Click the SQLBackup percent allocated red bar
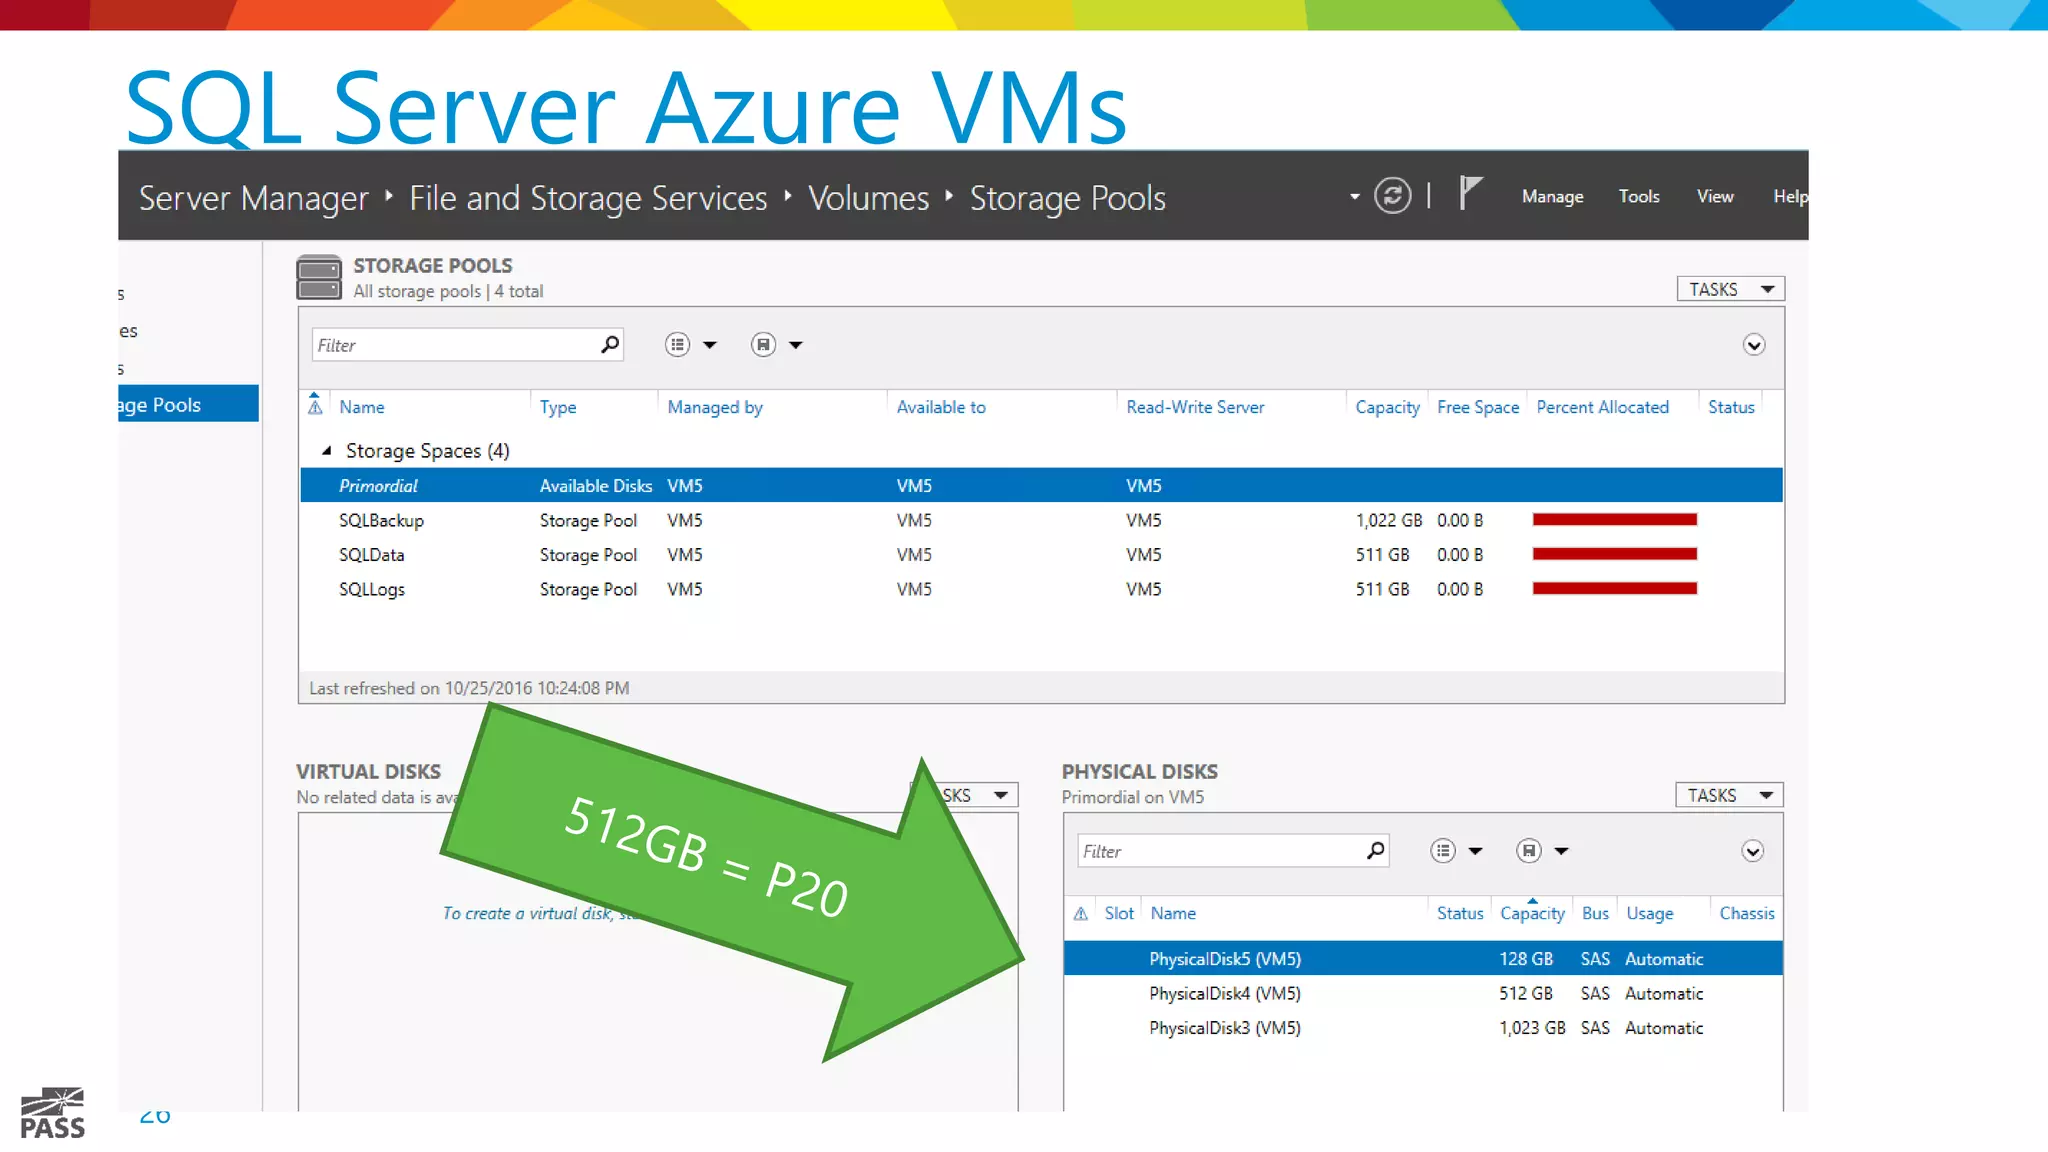The width and height of the screenshot is (2048, 1152). [1614, 520]
